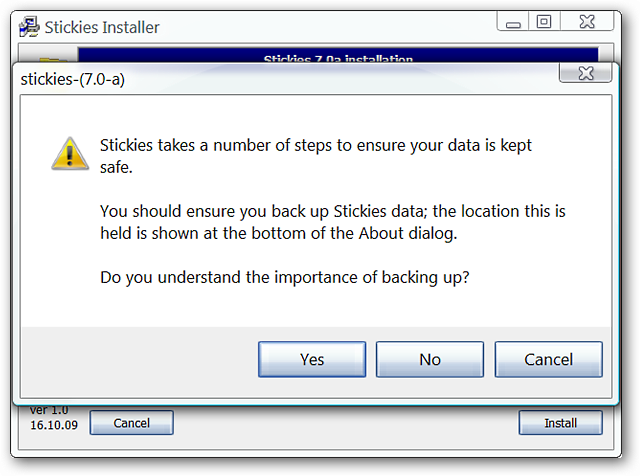Close the Stickies Installer window

click(x=587, y=22)
